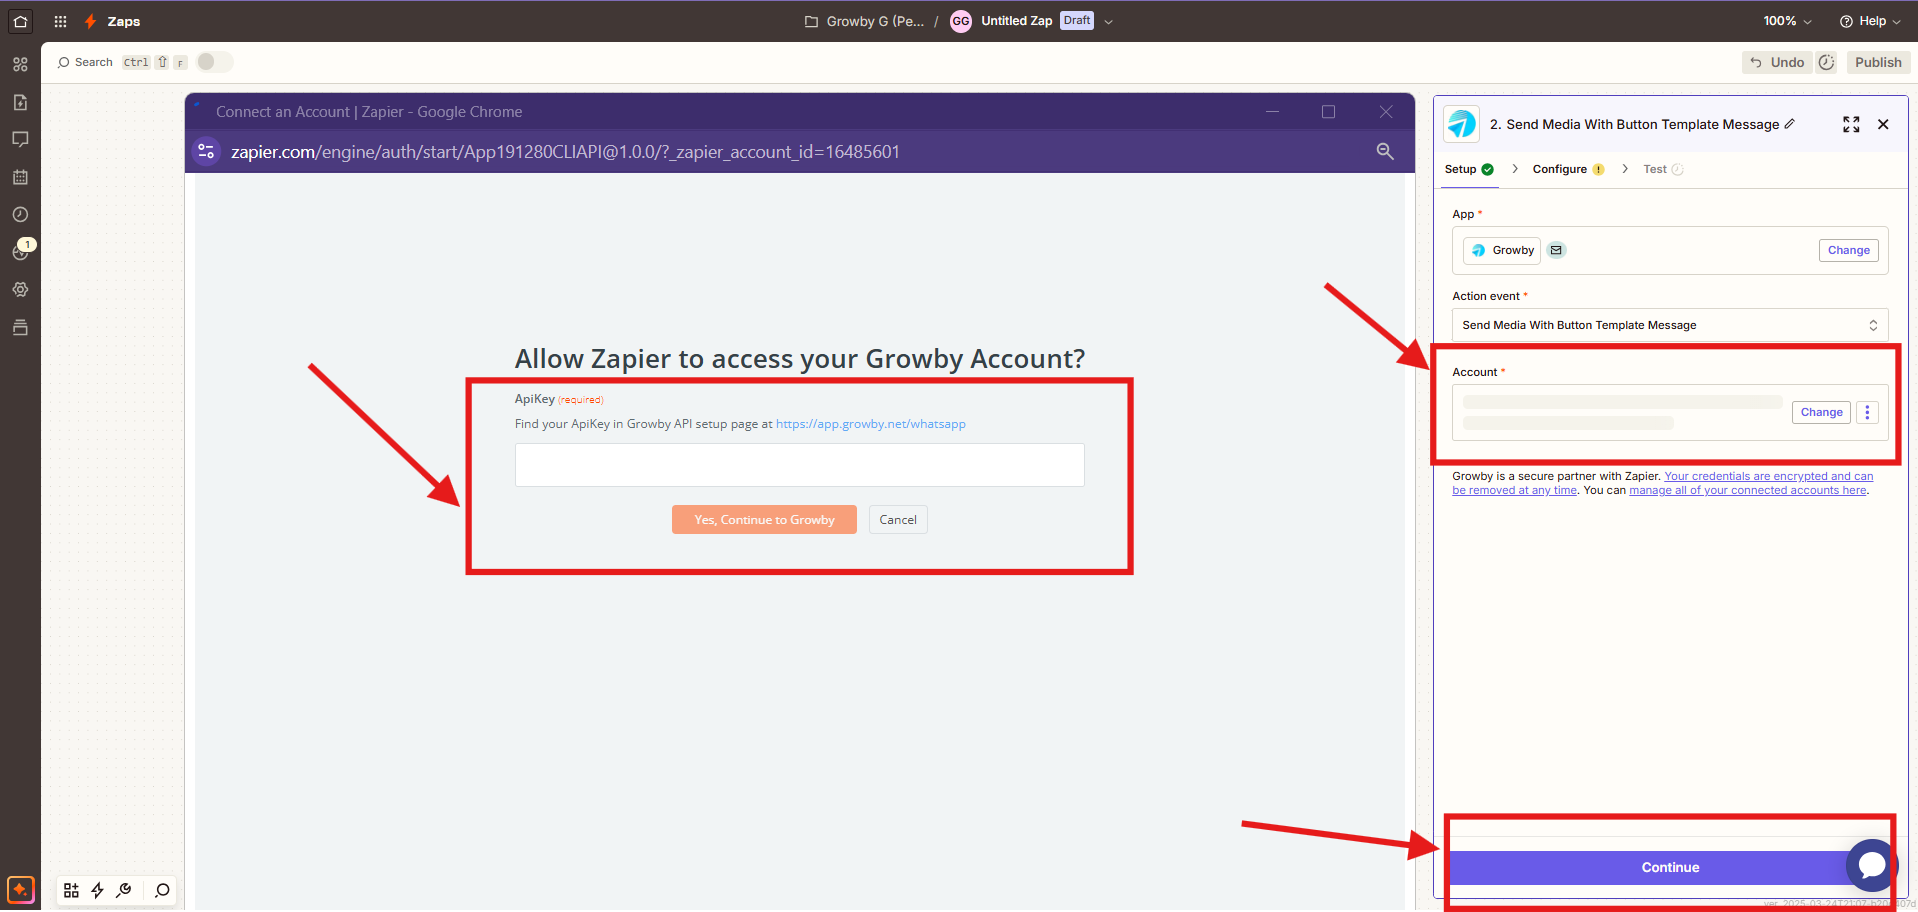The height and width of the screenshot is (912, 1918).
Task: Click the Untitled Zap title
Action: 1016,21
